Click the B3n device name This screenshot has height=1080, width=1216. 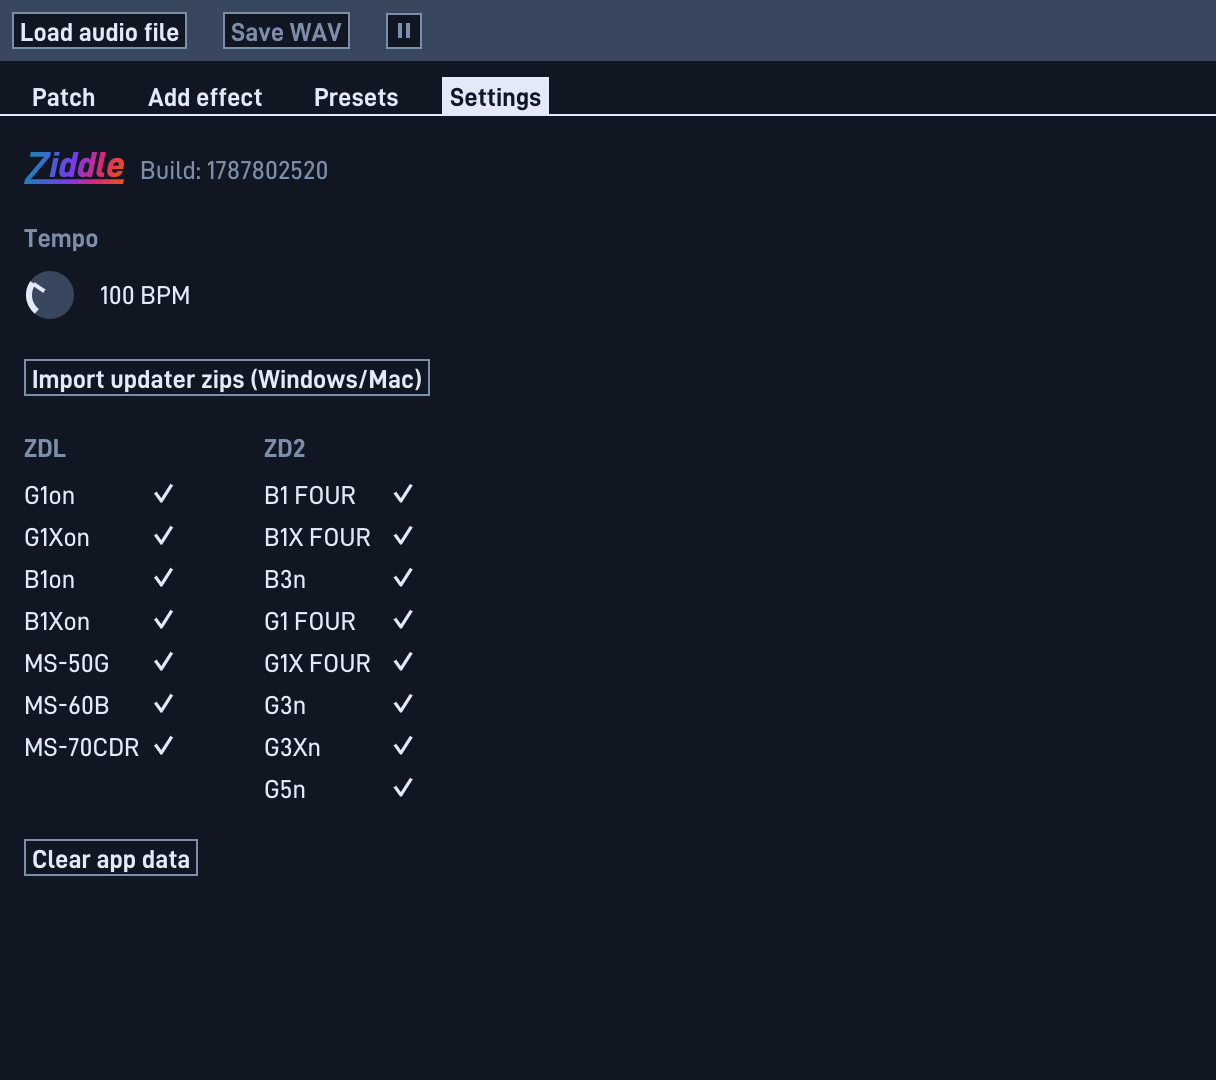(285, 579)
